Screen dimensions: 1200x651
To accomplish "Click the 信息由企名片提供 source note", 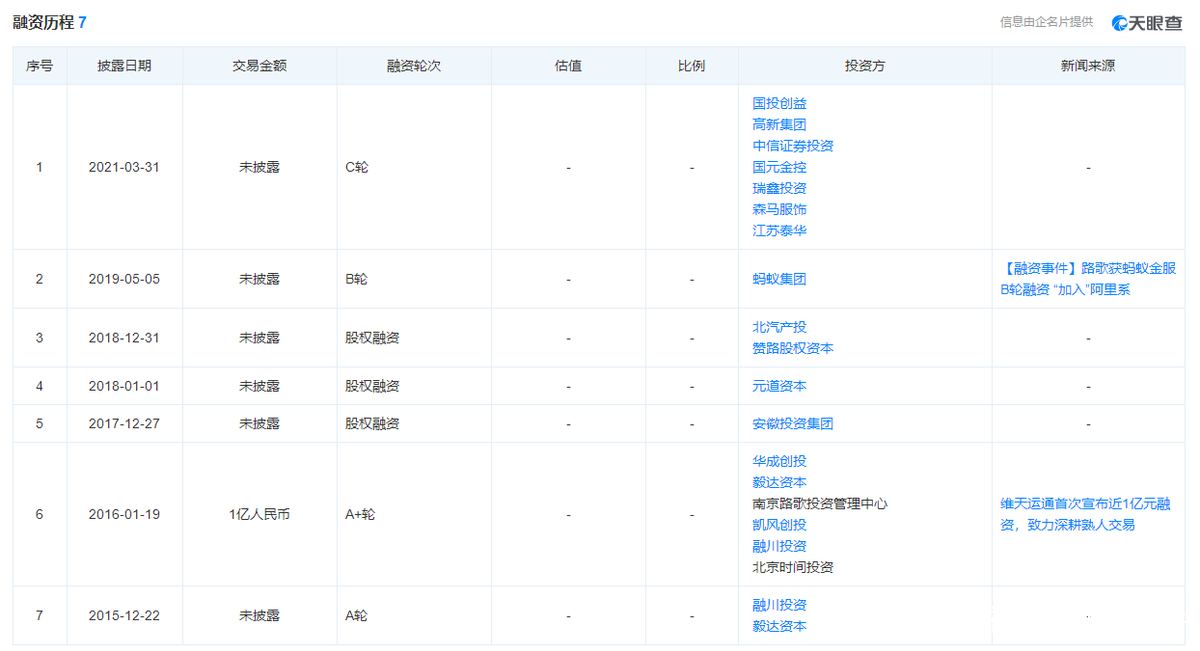I will pos(1046,22).
